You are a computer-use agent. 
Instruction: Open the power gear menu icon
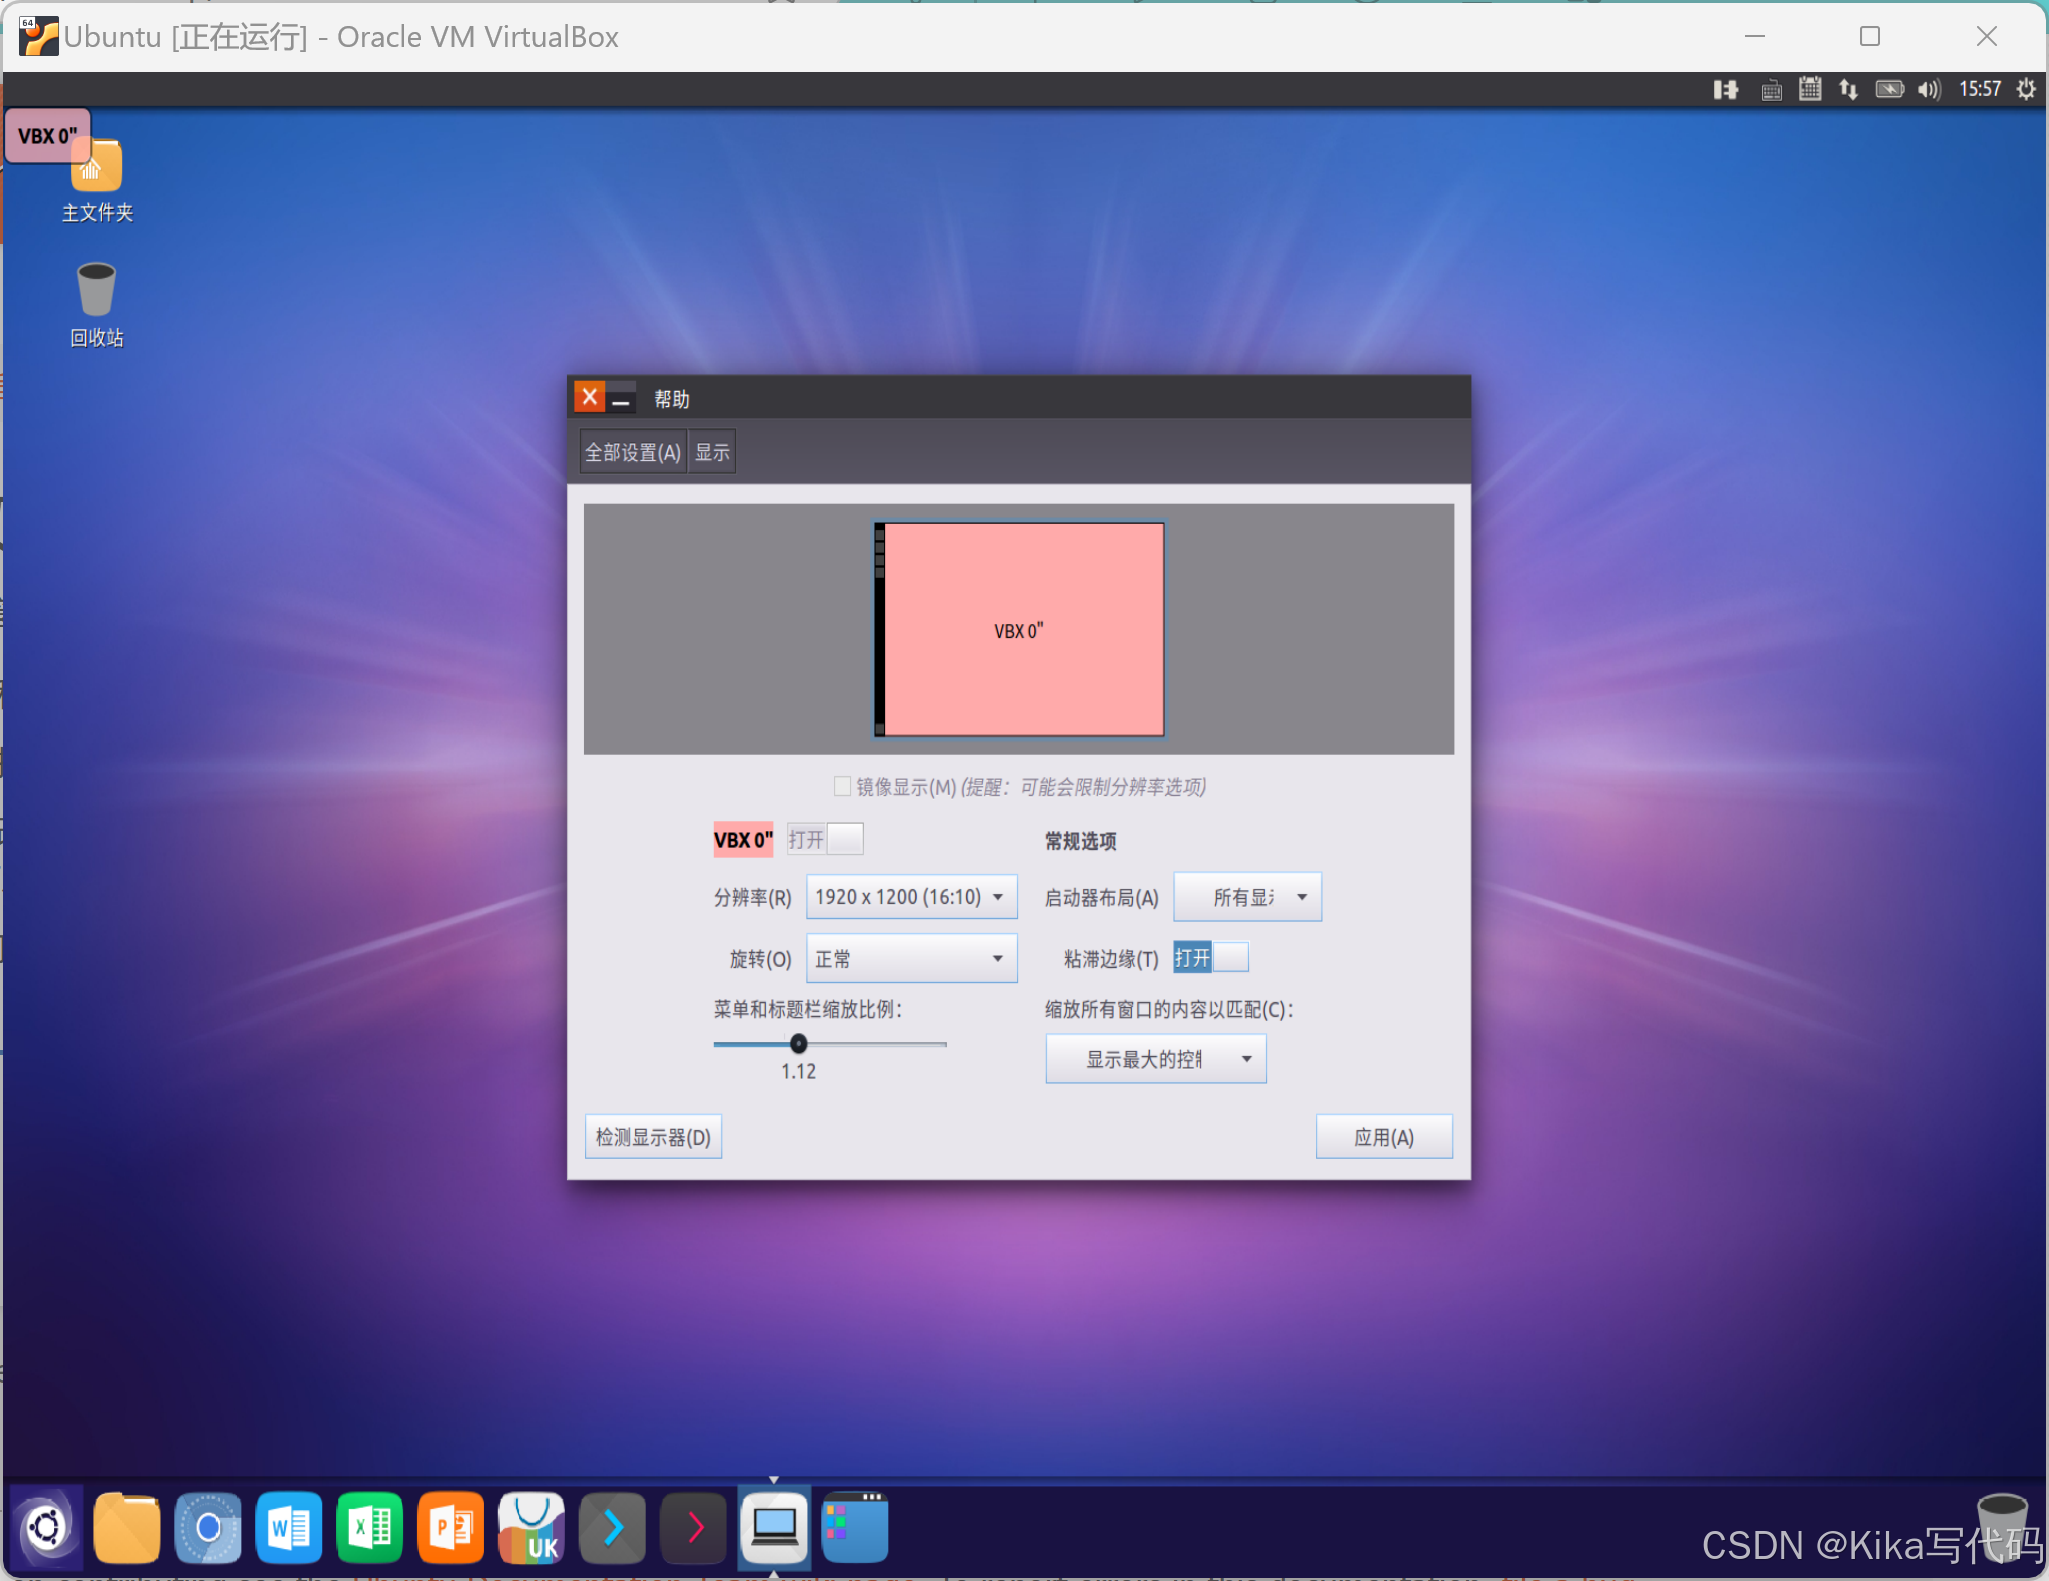click(x=2026, y=90)
